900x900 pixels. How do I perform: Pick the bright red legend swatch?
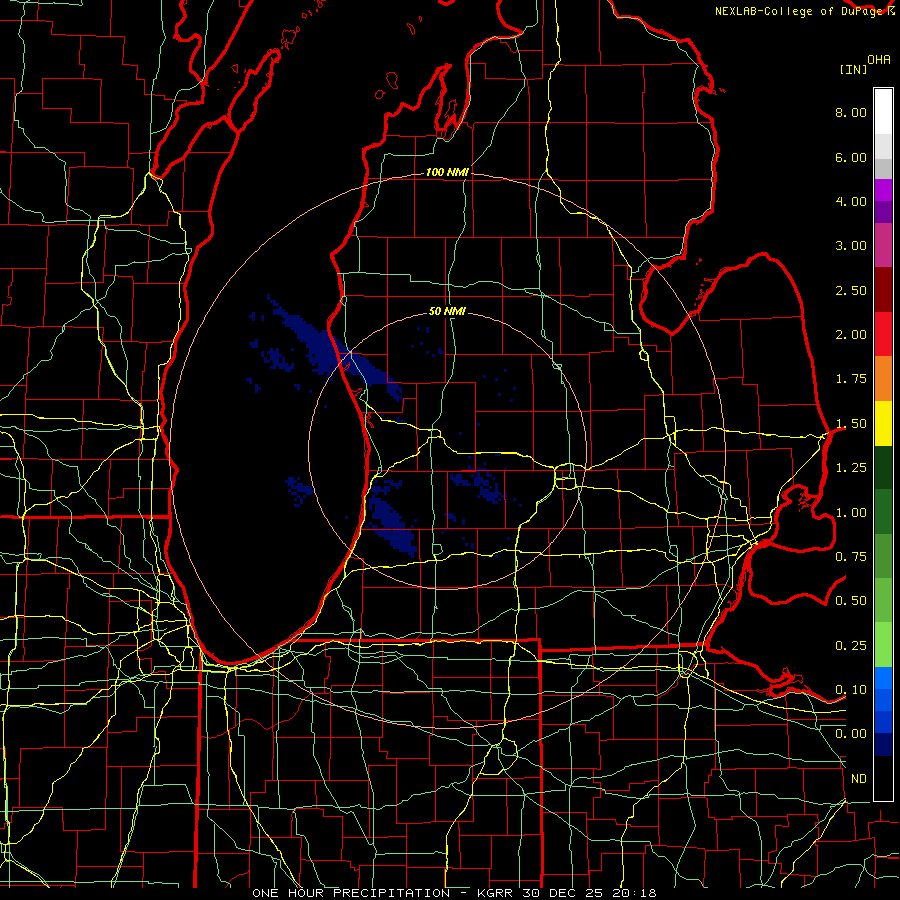(x=883, y=334)
